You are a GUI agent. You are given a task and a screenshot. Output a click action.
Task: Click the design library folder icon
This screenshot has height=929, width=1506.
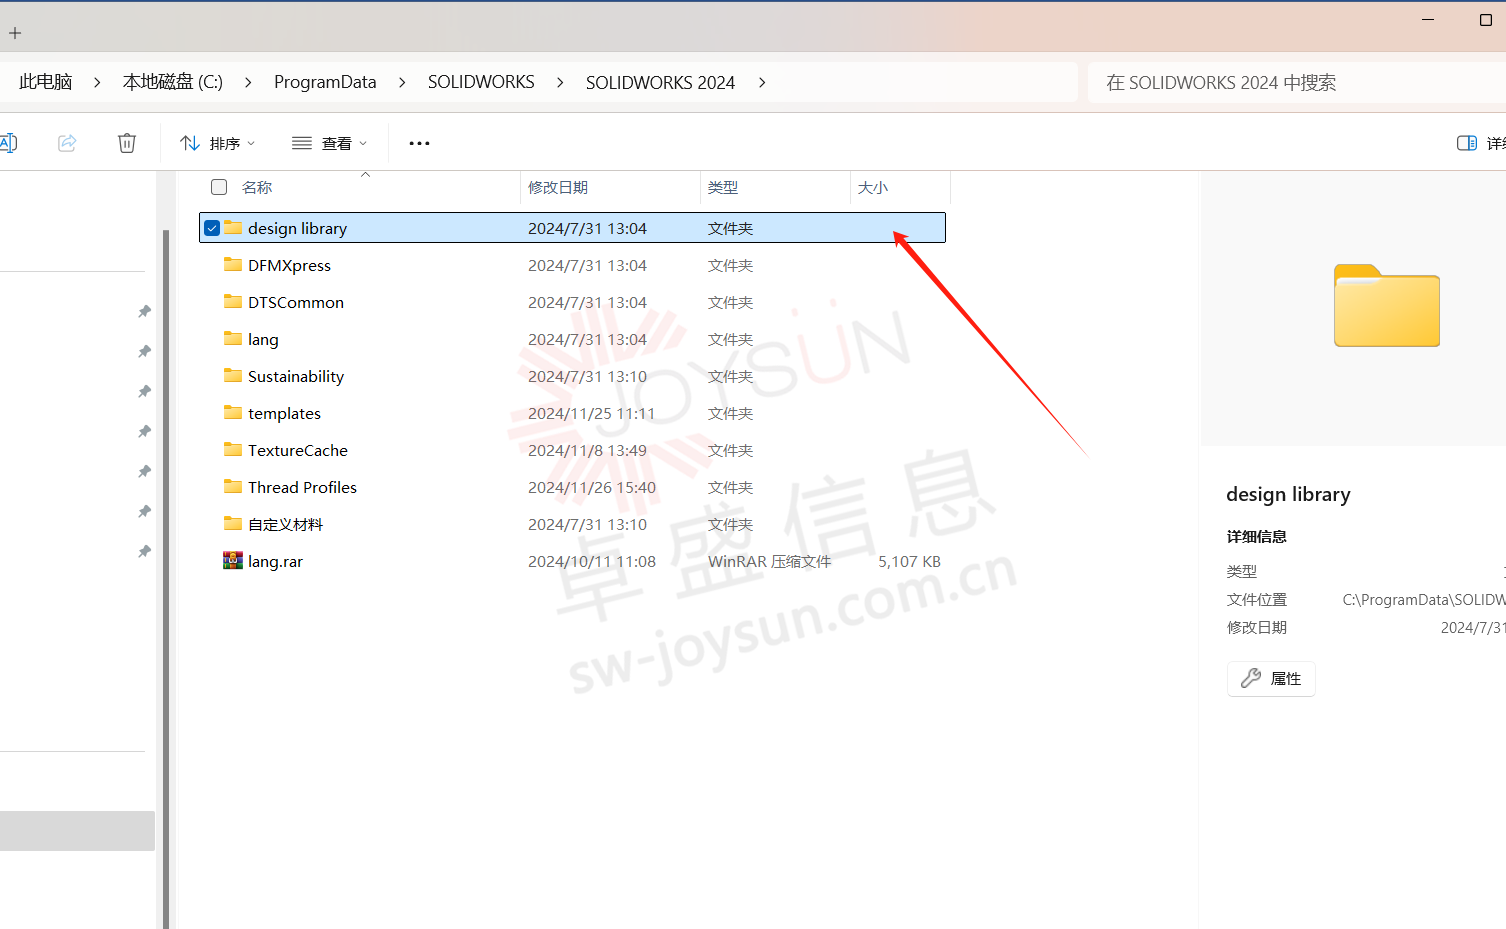point(233,227)
